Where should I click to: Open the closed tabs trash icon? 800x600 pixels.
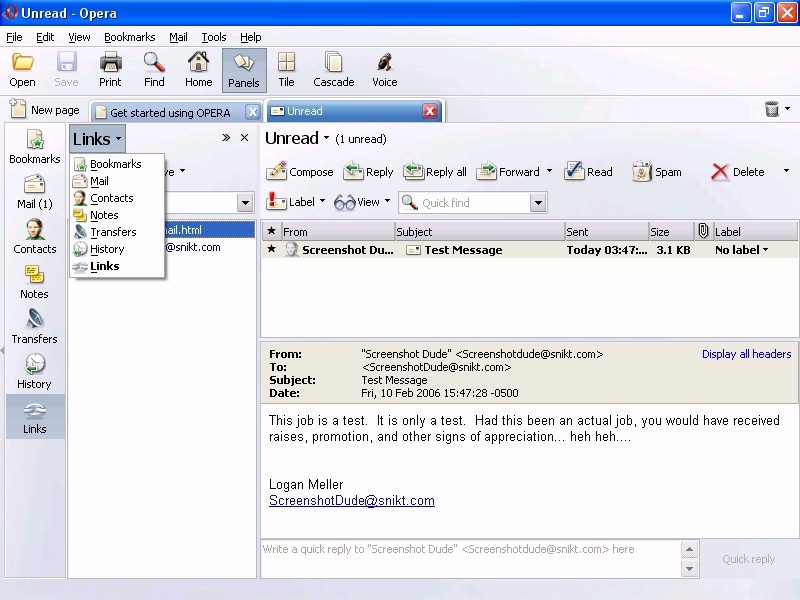tap(772, 110)
